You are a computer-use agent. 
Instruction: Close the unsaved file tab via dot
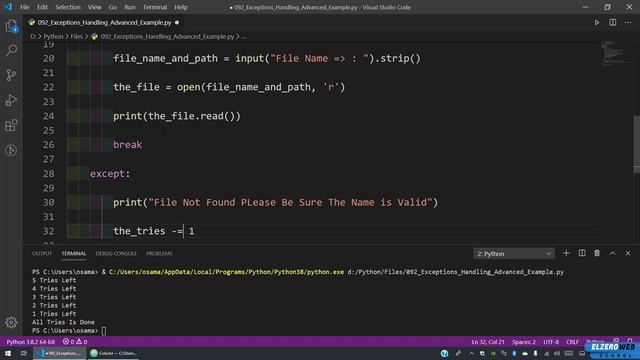pyautogui.click(x=177, y=22)
